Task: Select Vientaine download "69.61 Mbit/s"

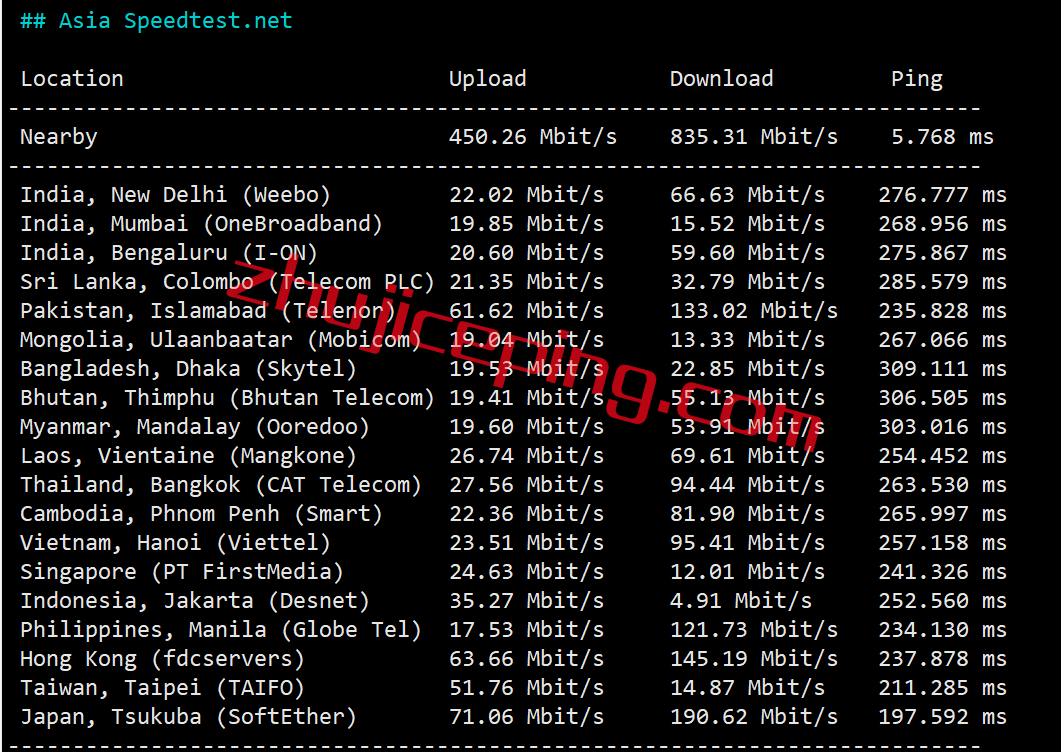Action: [x=748, y=457]
